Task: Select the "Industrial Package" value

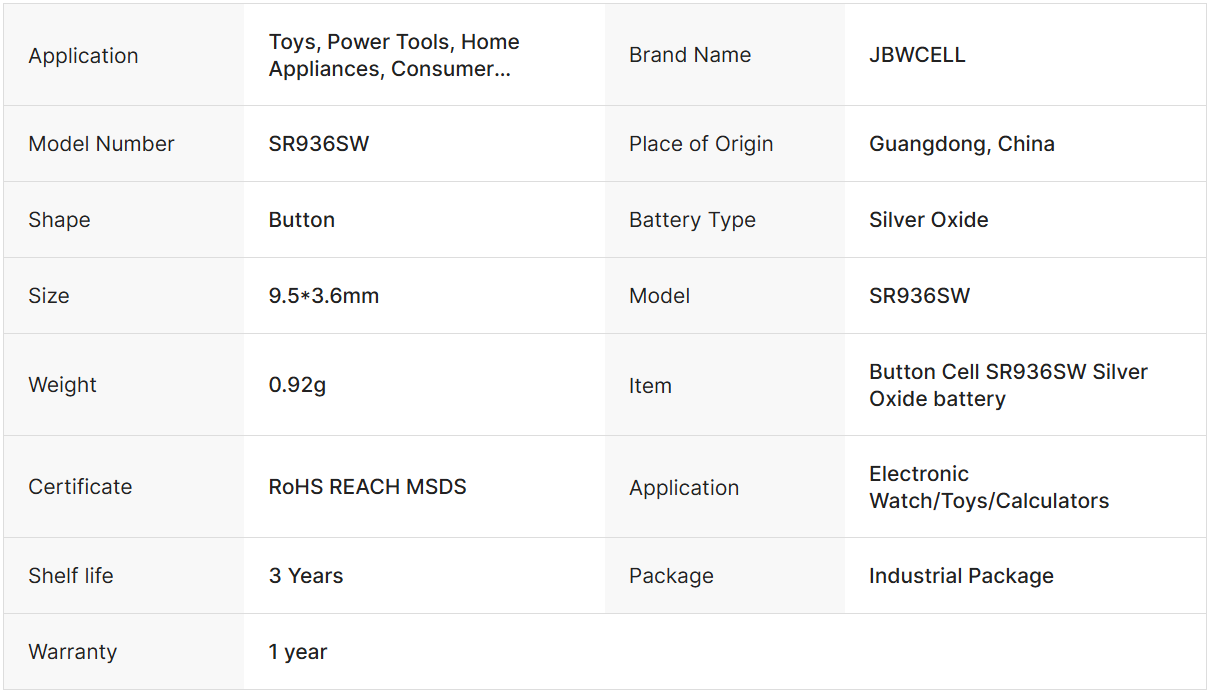Action: pos(960,576)
